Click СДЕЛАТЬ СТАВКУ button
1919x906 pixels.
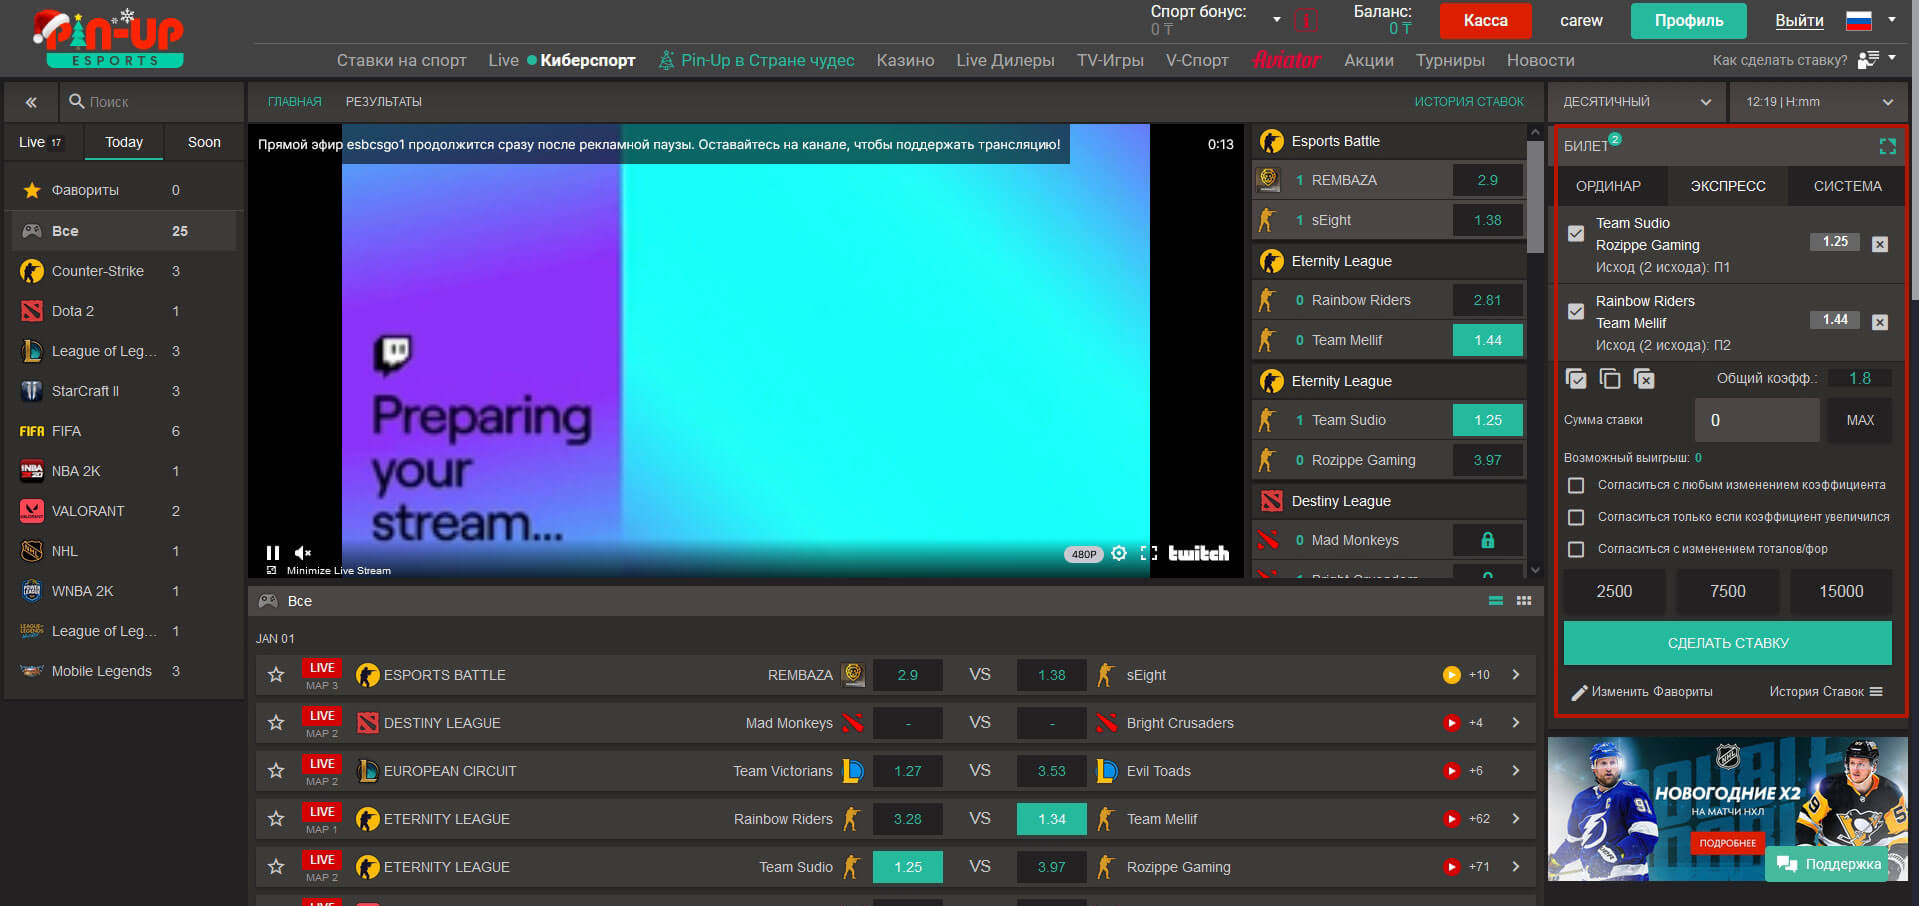click(1727, 643)
